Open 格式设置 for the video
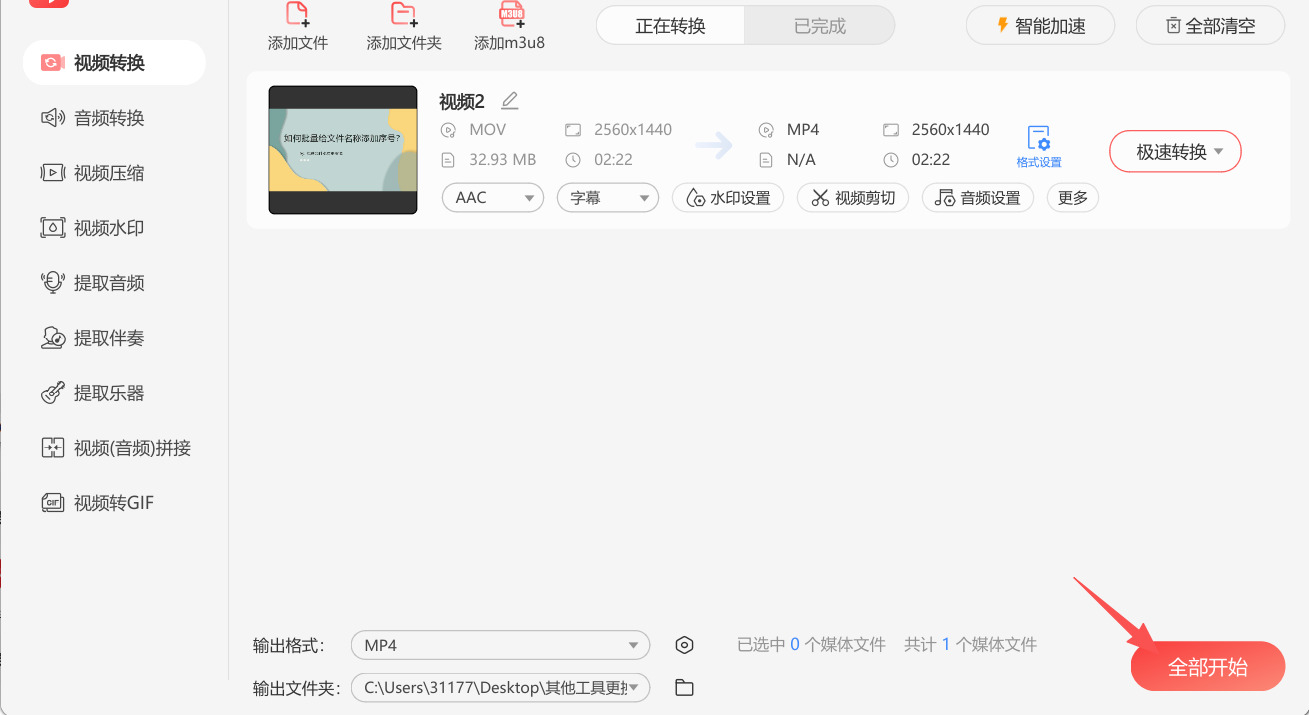The width and height of the screenshot is (1309, 715). [1039, 143]
